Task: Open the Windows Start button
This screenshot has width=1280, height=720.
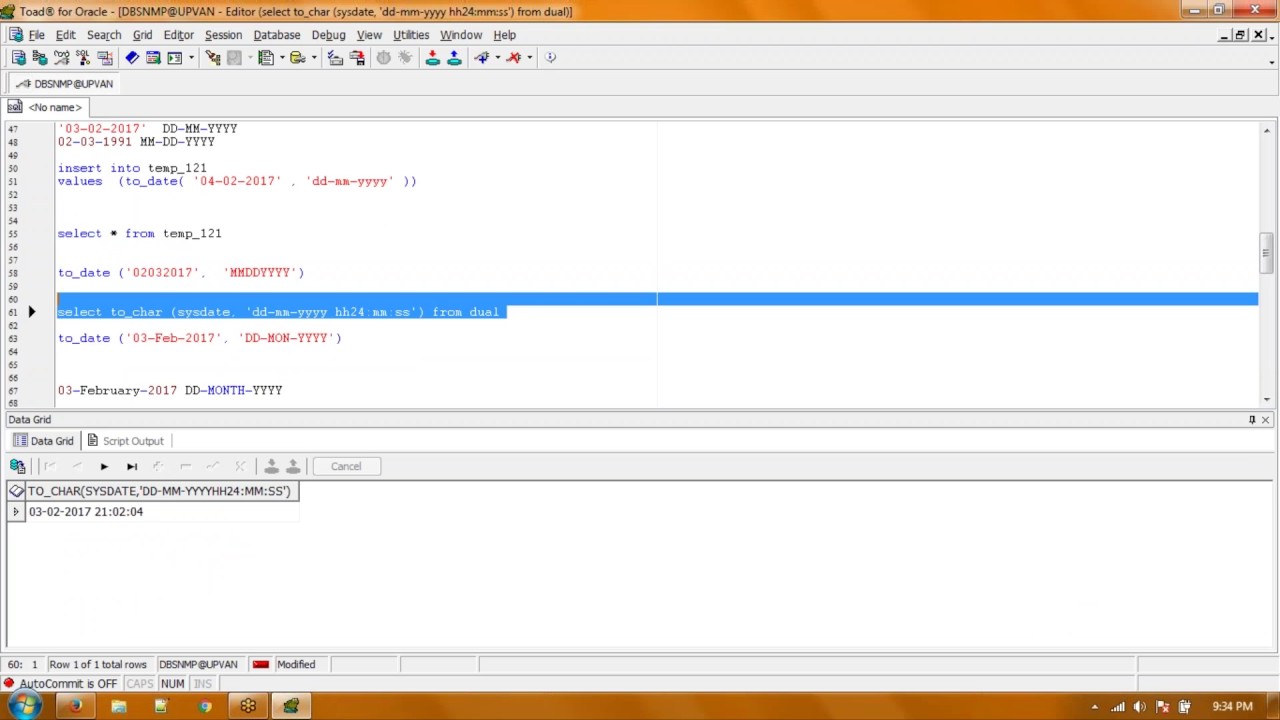Action: click(x=24, y=706)
